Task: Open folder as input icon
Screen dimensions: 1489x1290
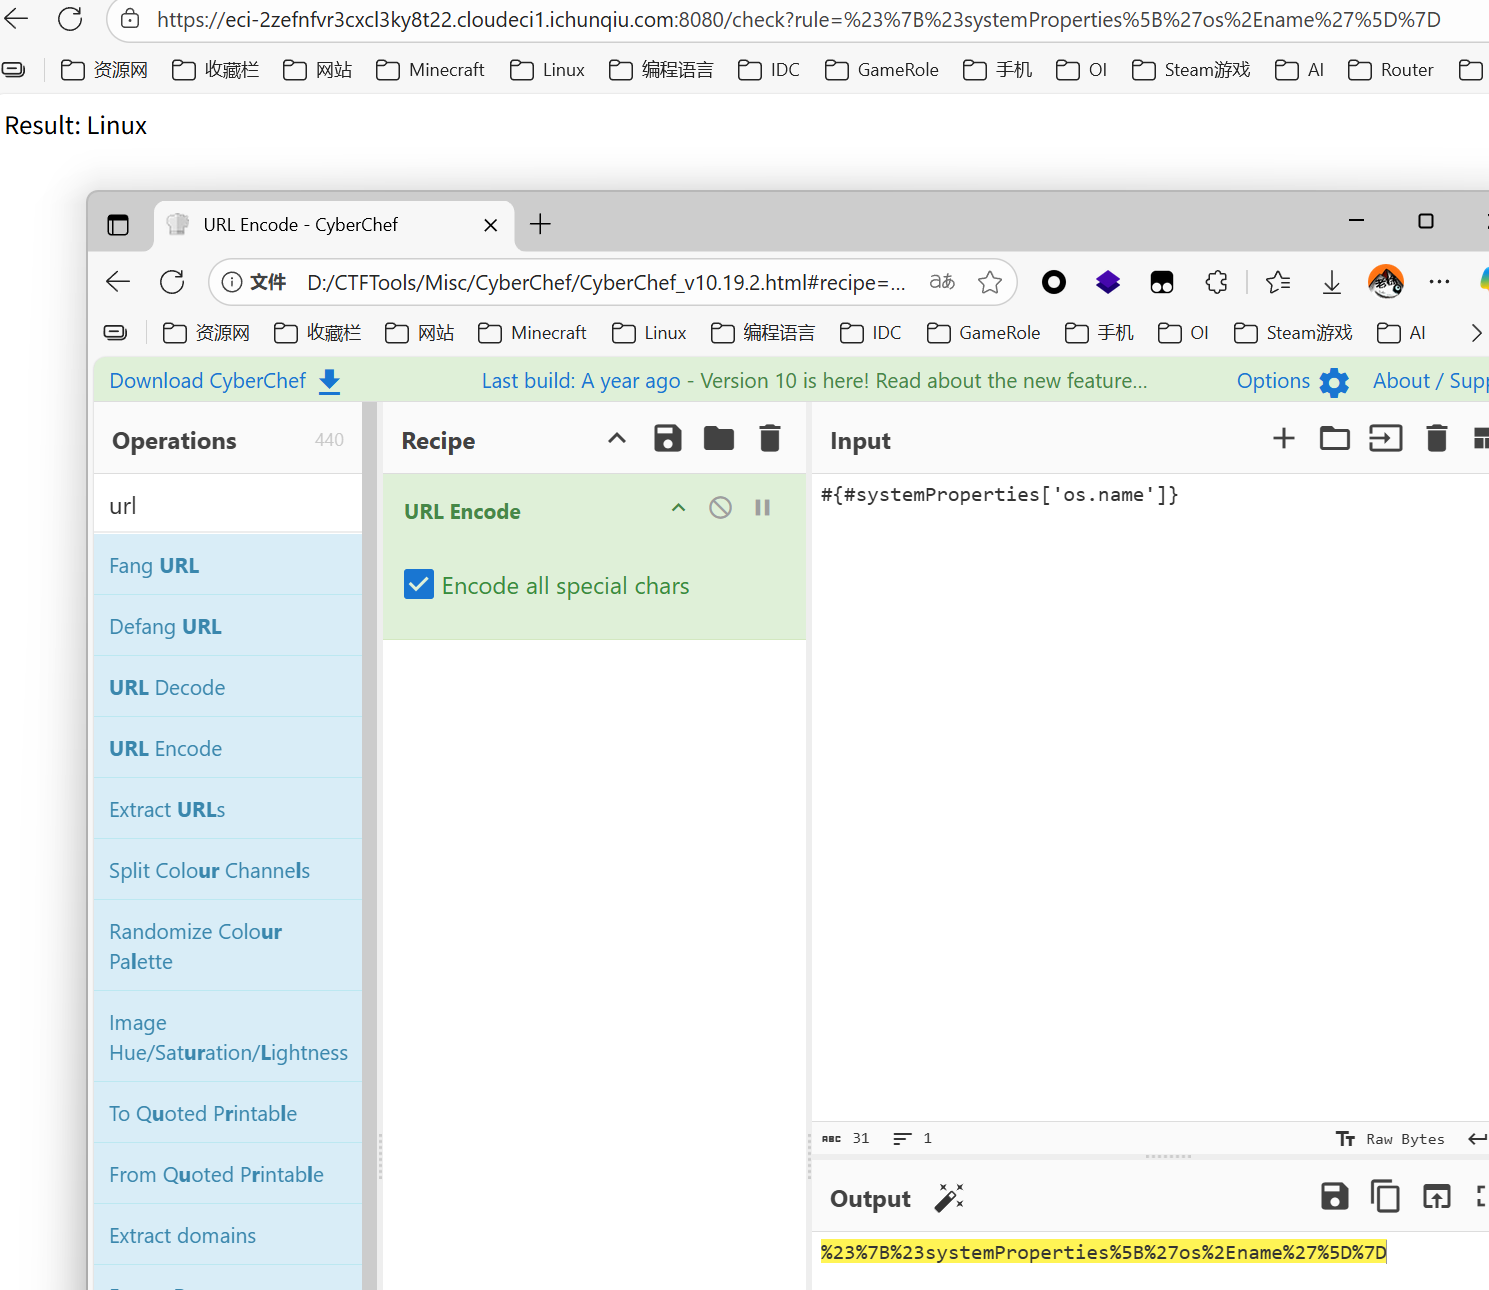Action: (x=1334, y=439)
